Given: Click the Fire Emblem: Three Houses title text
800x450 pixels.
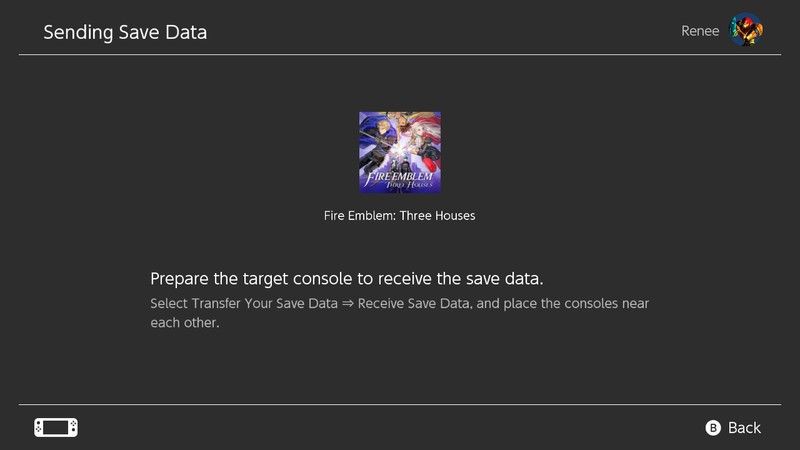Looking at the screenshot, I should [400, 215].
